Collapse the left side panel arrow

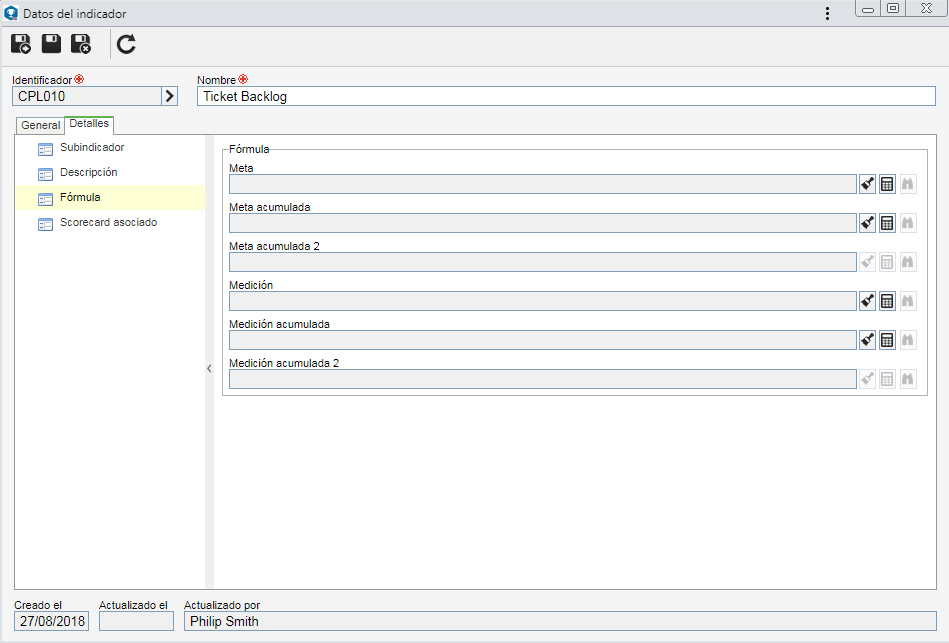point(209,368)
